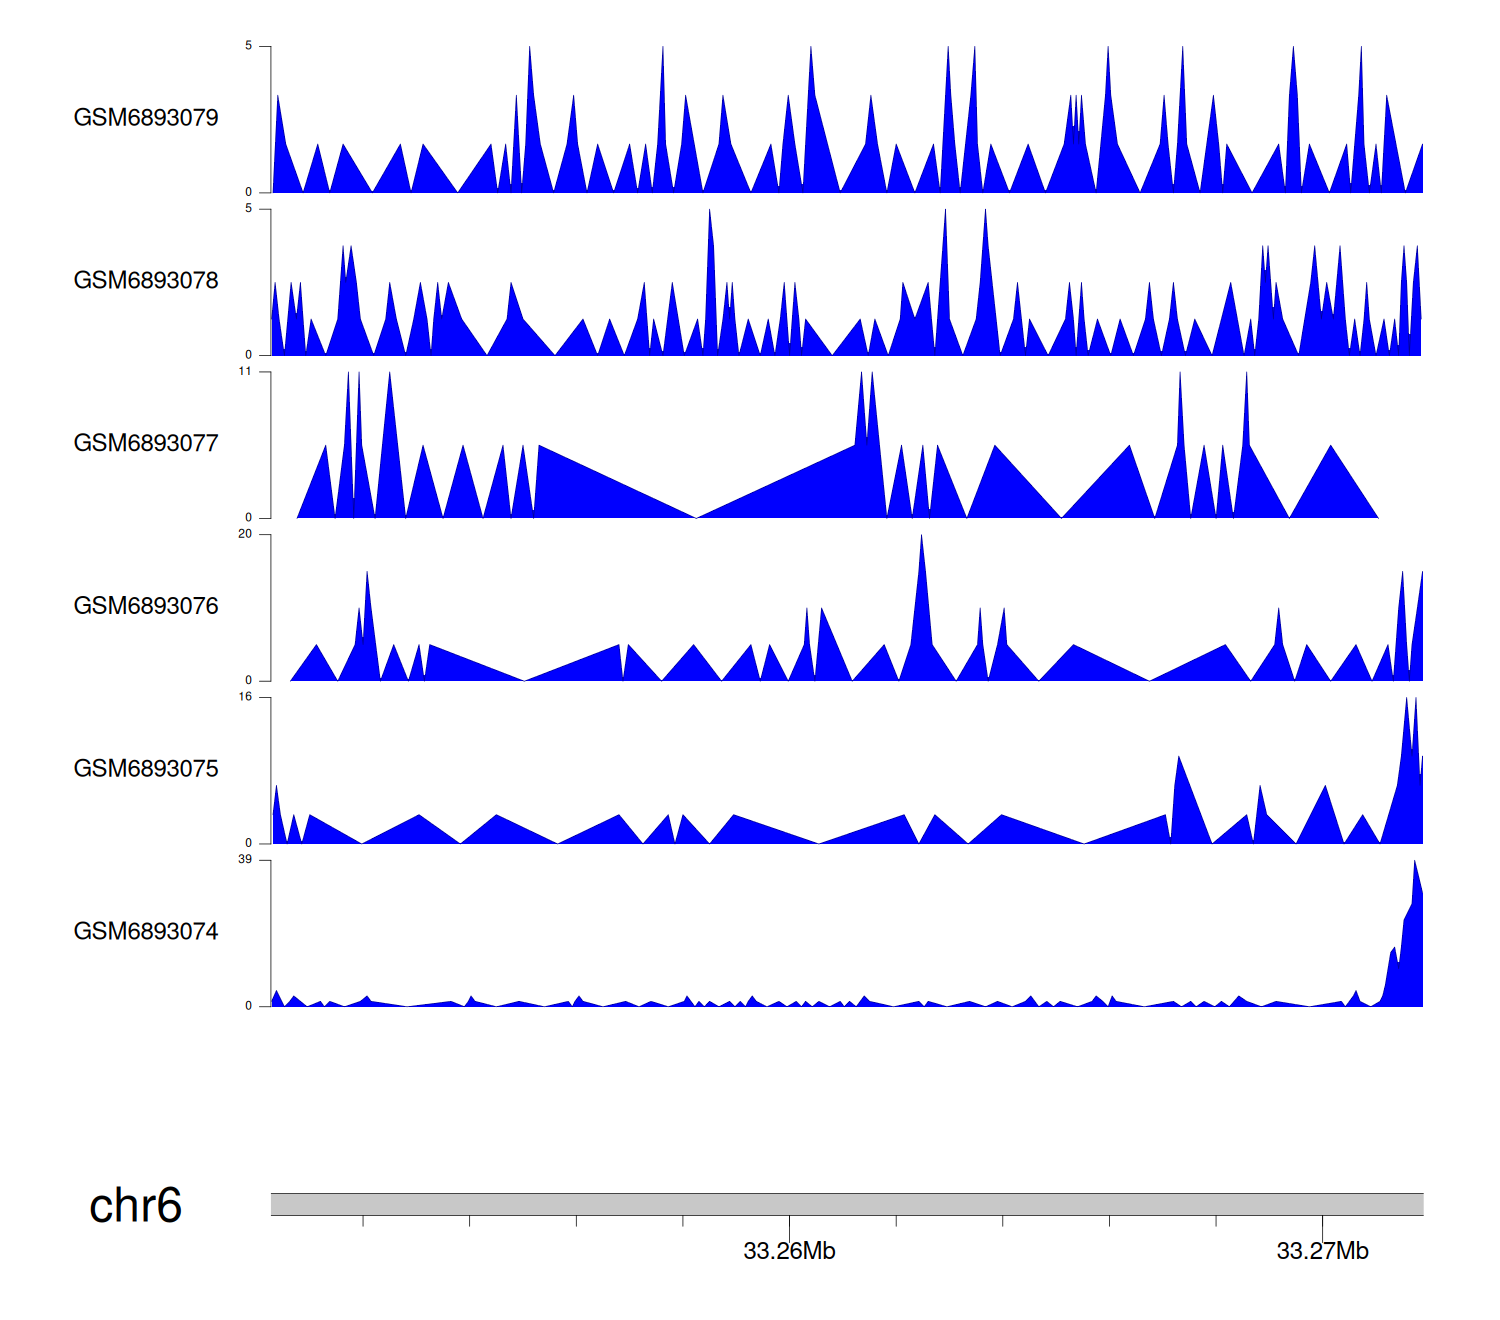Click the GSM6893077 track name
The width and height of the screenshot is (1500, 1320).
pyautogui.click(x=146, y=443)
